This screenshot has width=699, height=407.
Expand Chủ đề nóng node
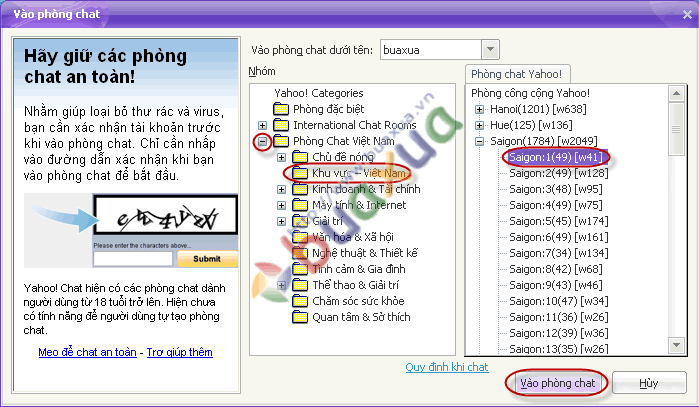[281, 157]
